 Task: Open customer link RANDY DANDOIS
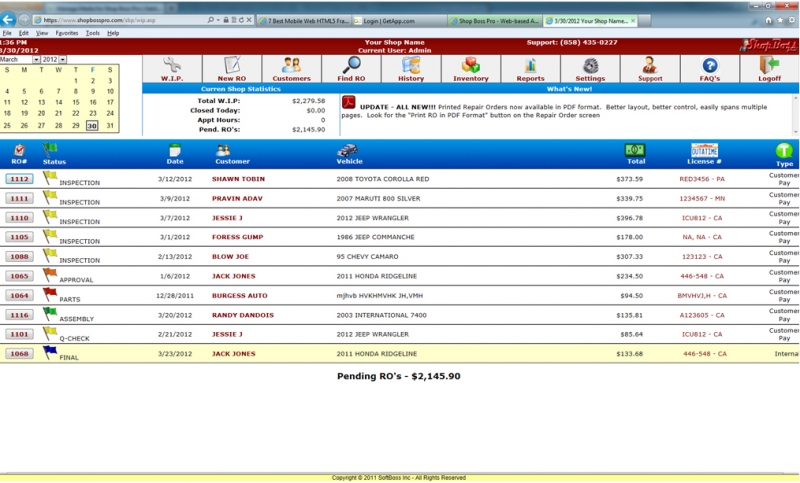(243, 315)
